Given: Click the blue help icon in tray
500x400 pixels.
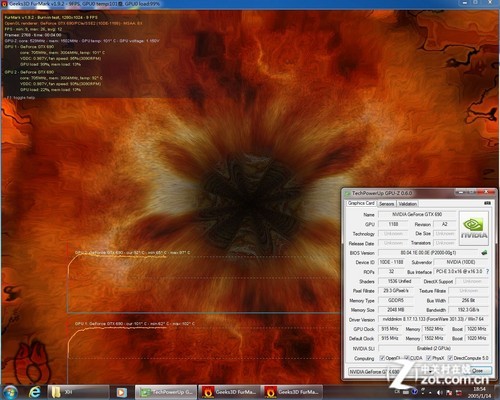Looking at the screenshot, I should pyautogui.click(x=415, y=391).
